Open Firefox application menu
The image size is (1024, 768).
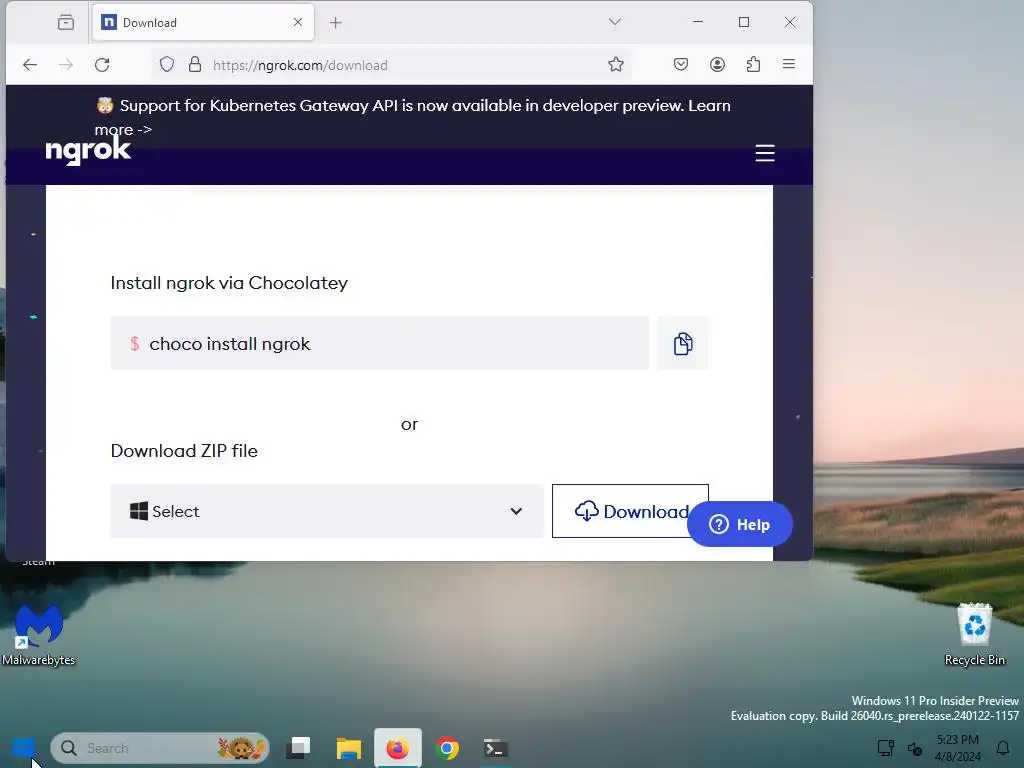pyautogui.click(x=789, y=64)
